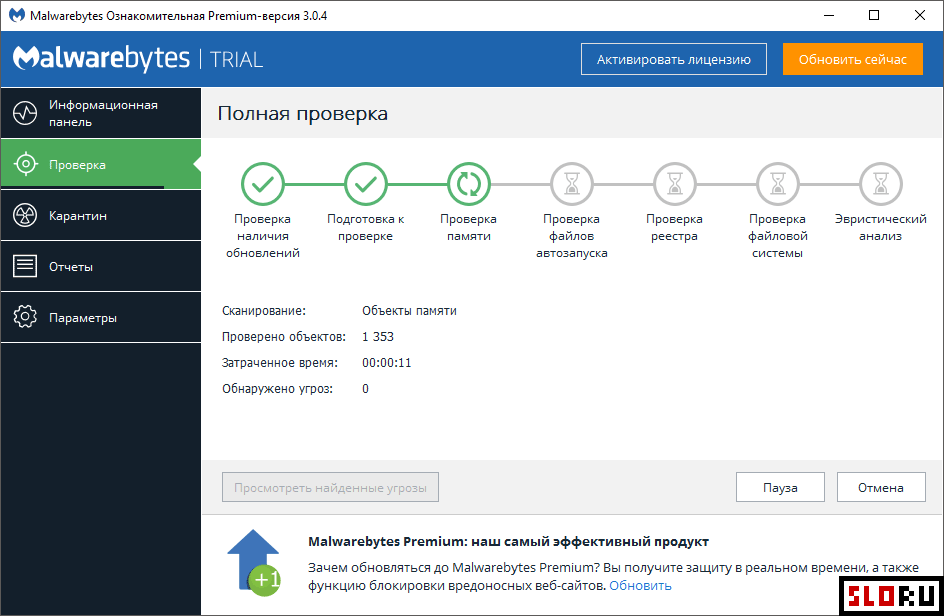The image size is (944, 616).
Task: Click the Эвристический анализ step label
Action: [x=880, y=228]
